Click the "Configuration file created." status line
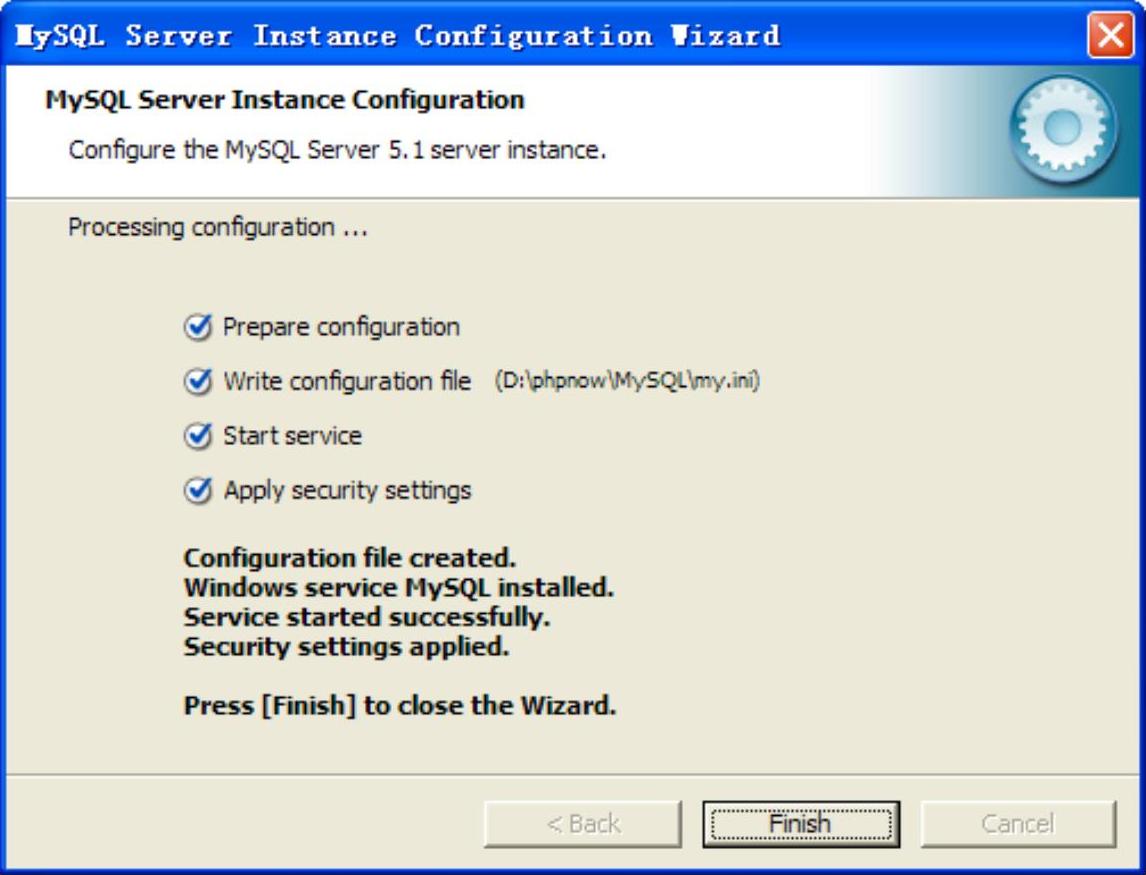The image size is (1146, 875). [350, 558]
